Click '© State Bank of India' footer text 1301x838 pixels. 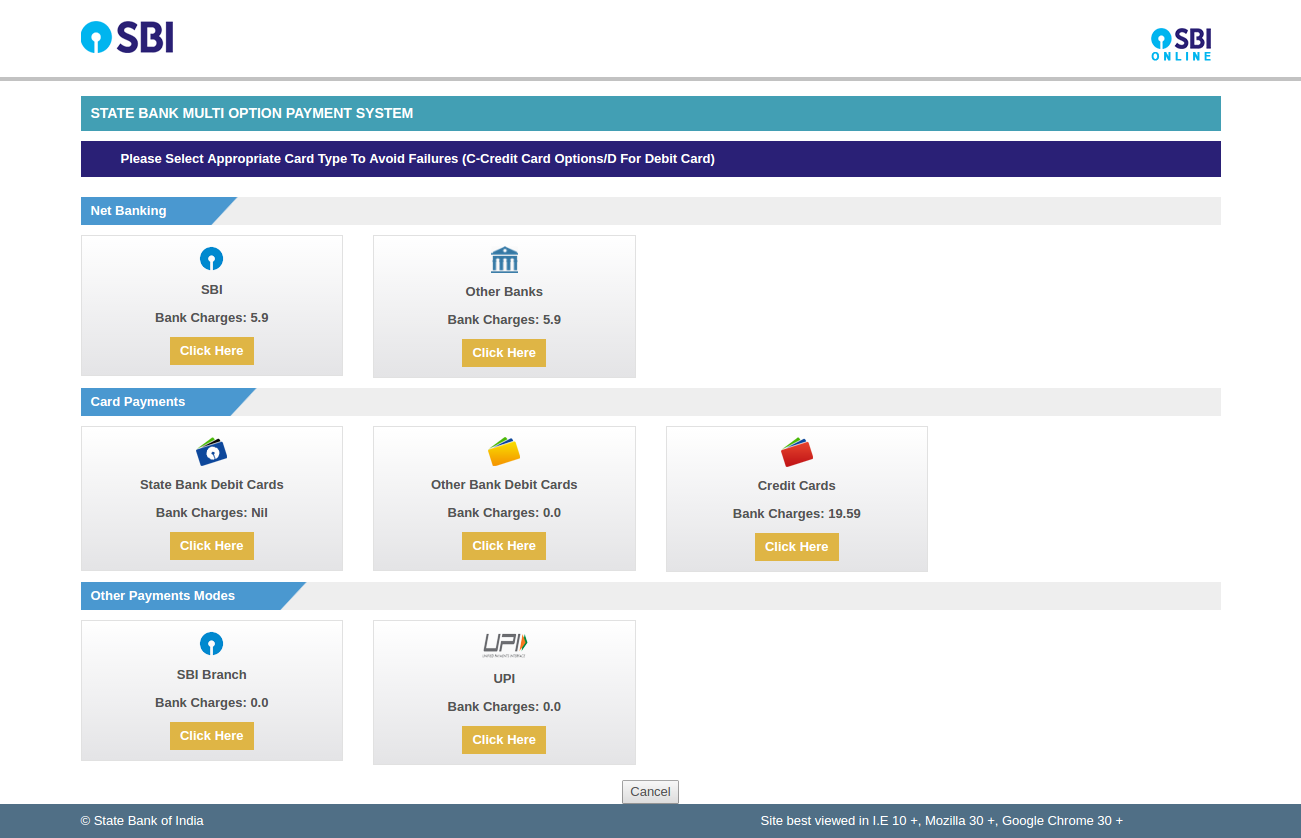click(x=142, y=821)
